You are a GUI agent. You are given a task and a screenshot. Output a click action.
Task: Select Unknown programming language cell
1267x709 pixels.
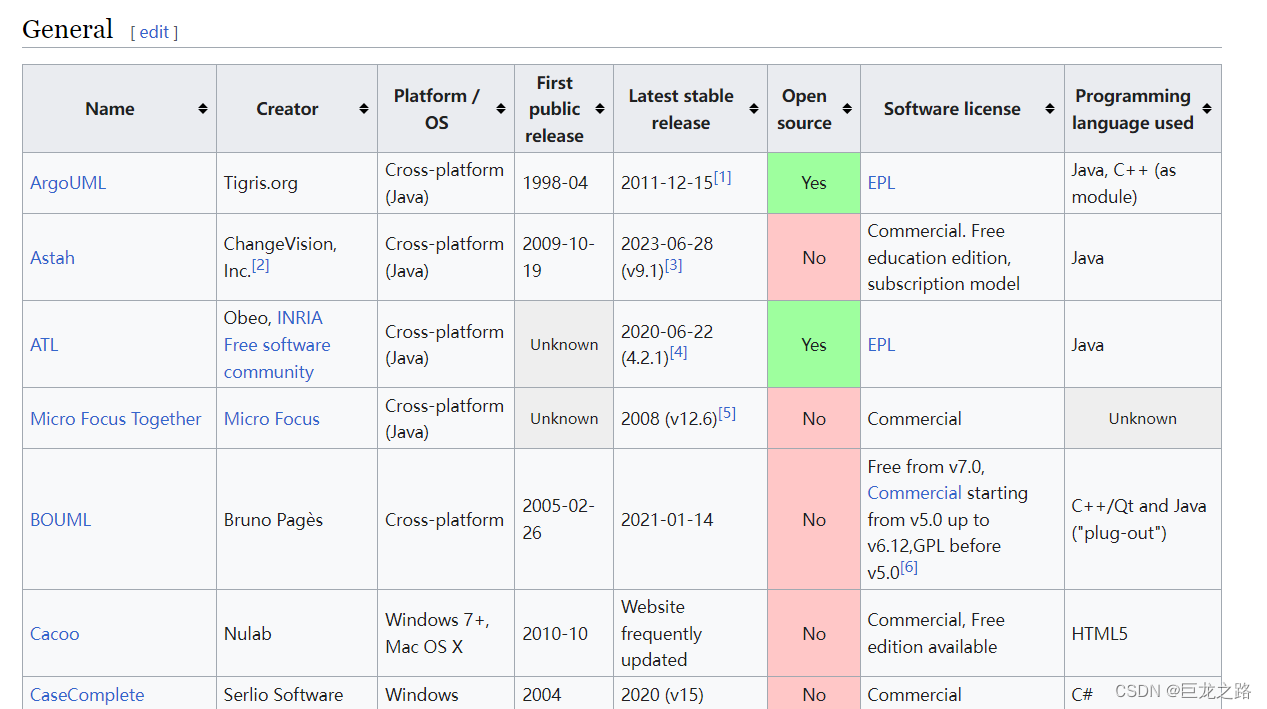pyautogui.click(x=1142, y=419)
